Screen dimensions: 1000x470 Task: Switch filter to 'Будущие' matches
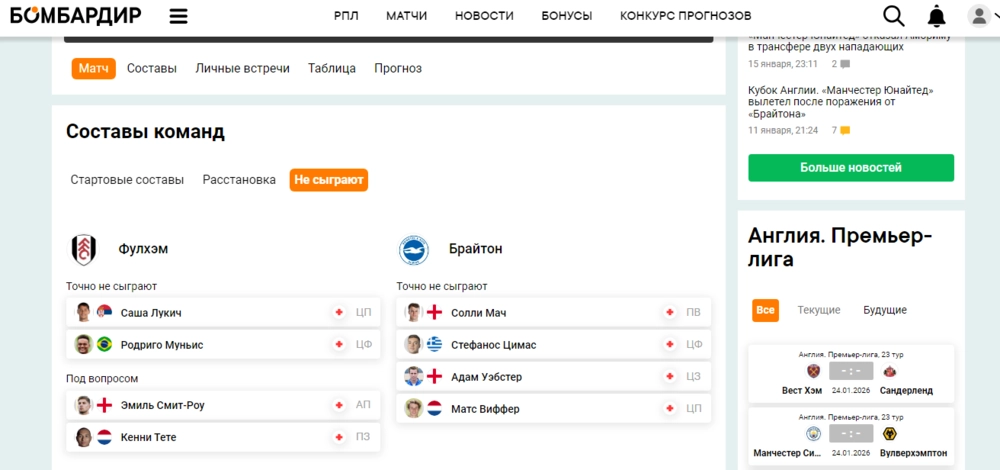point(884,310)
